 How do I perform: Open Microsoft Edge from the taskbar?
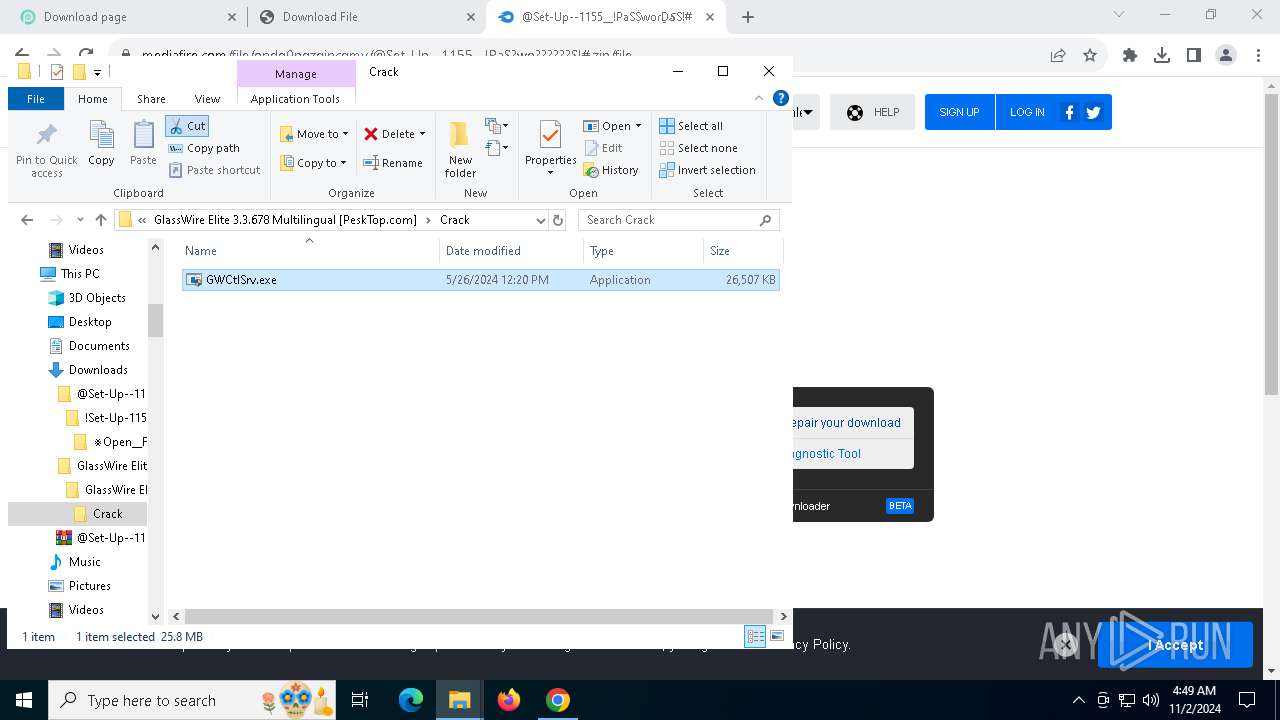click(411, 700)
